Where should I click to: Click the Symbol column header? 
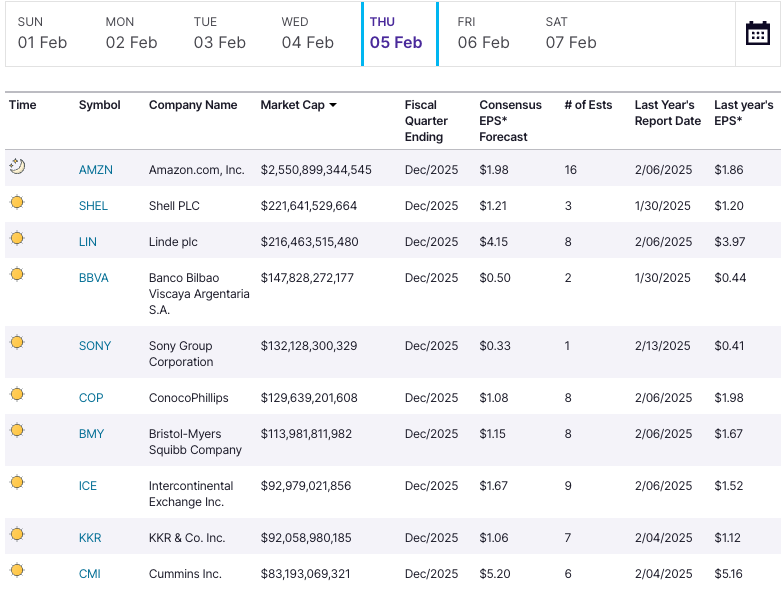tap(99, 105)
